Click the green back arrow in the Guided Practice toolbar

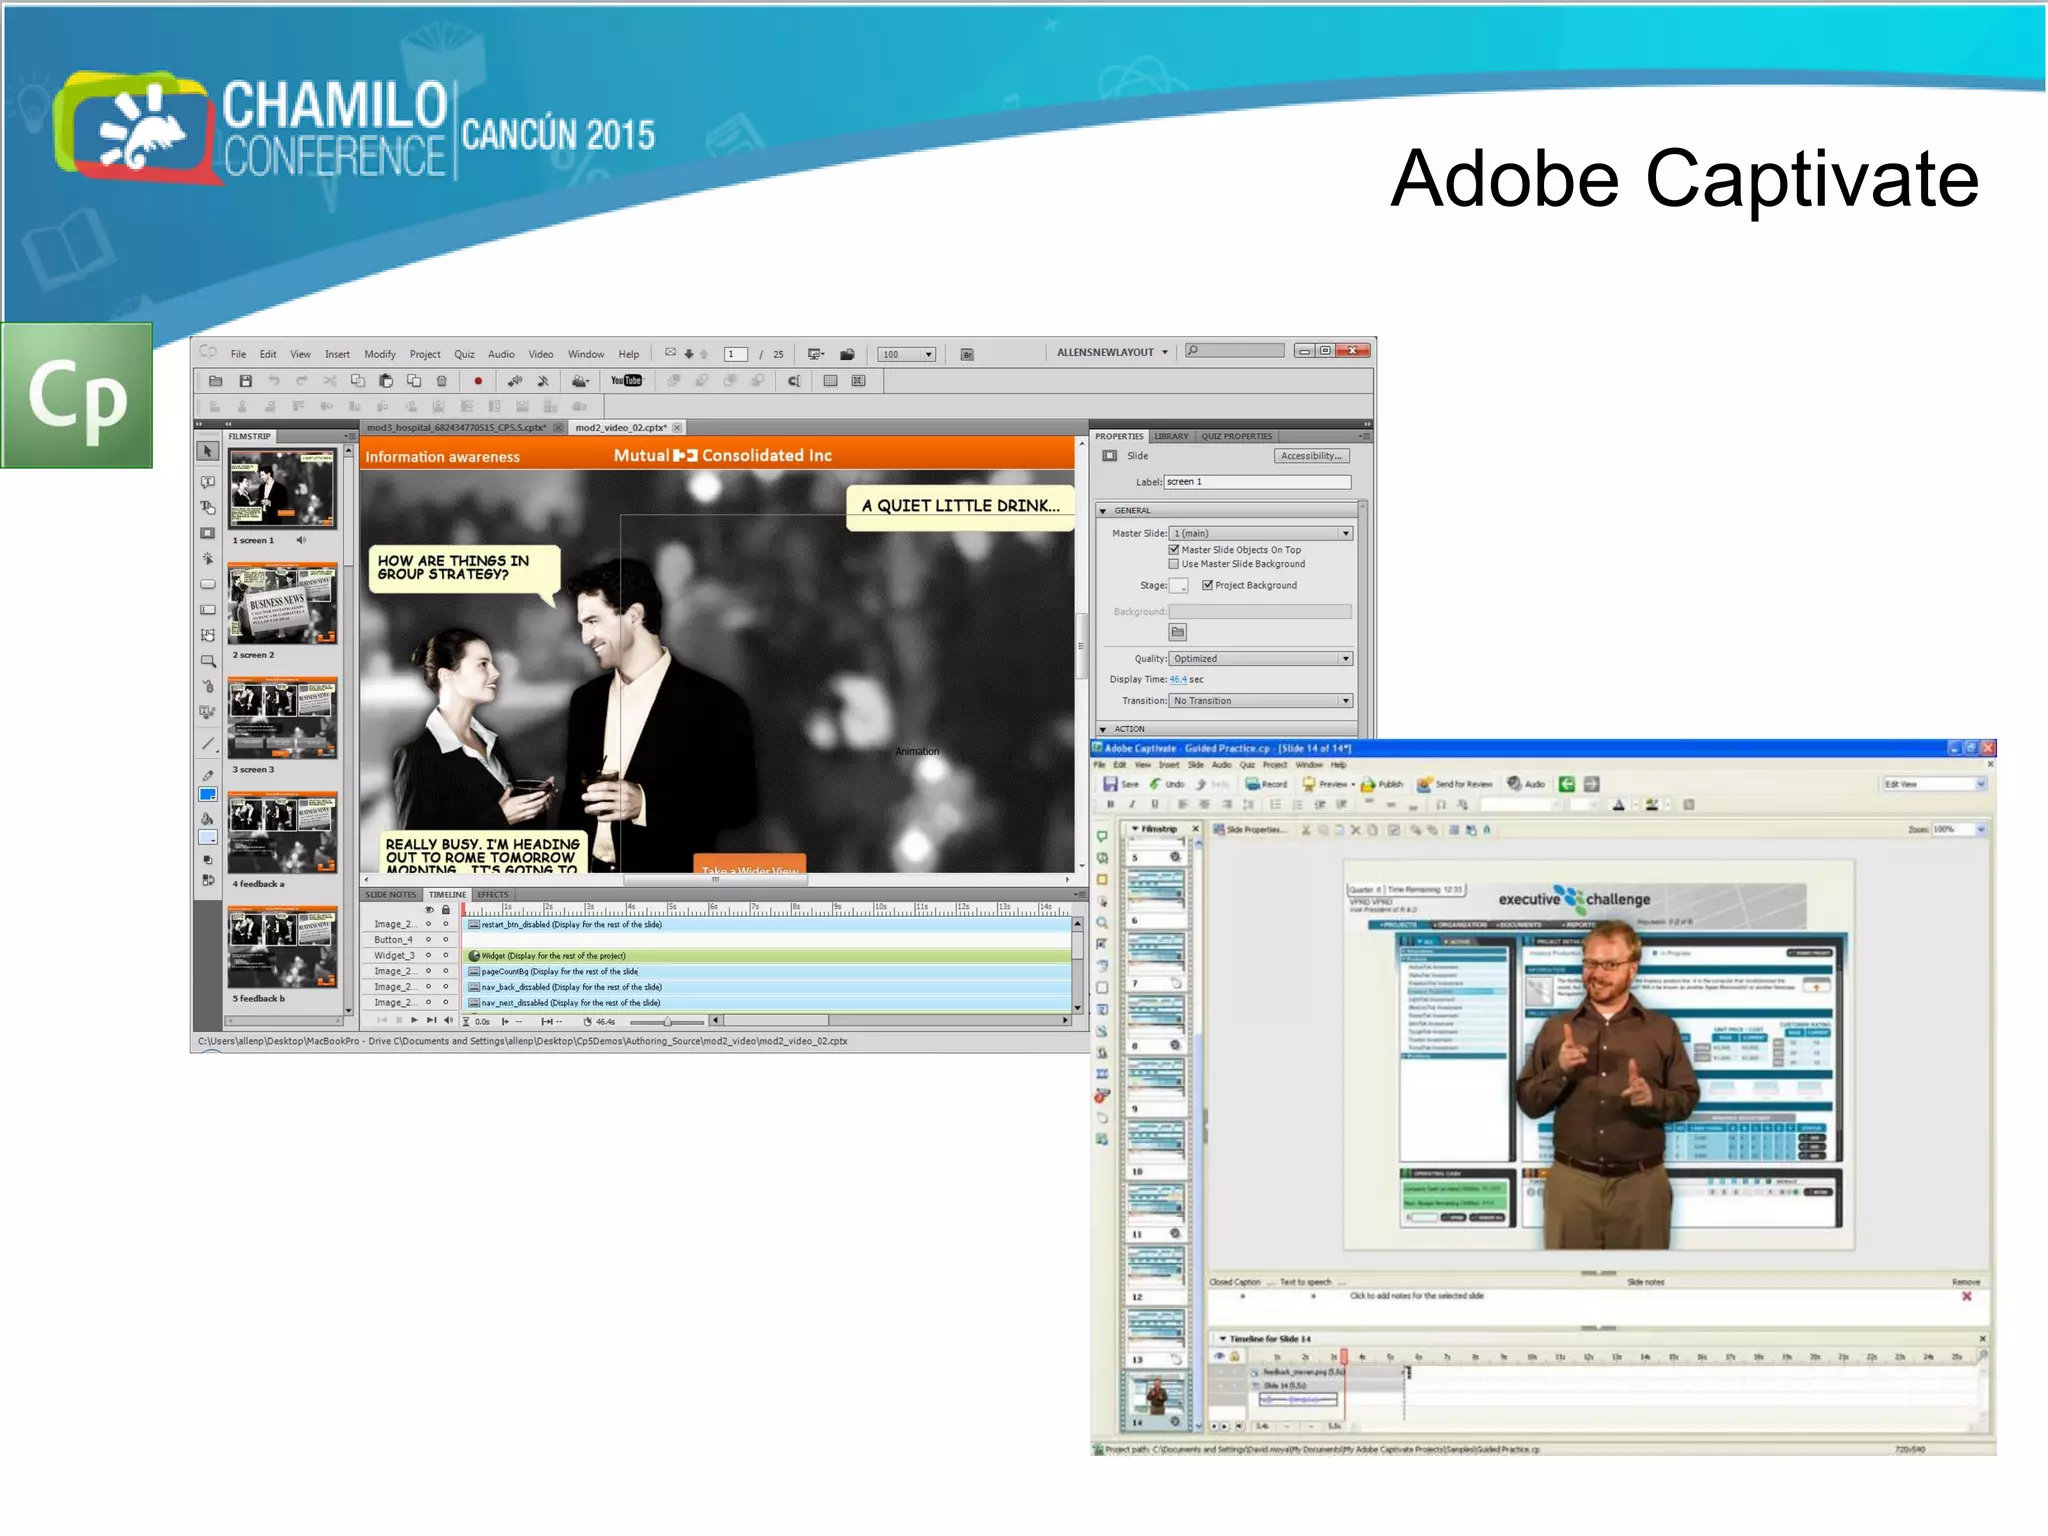(1567, 785)
